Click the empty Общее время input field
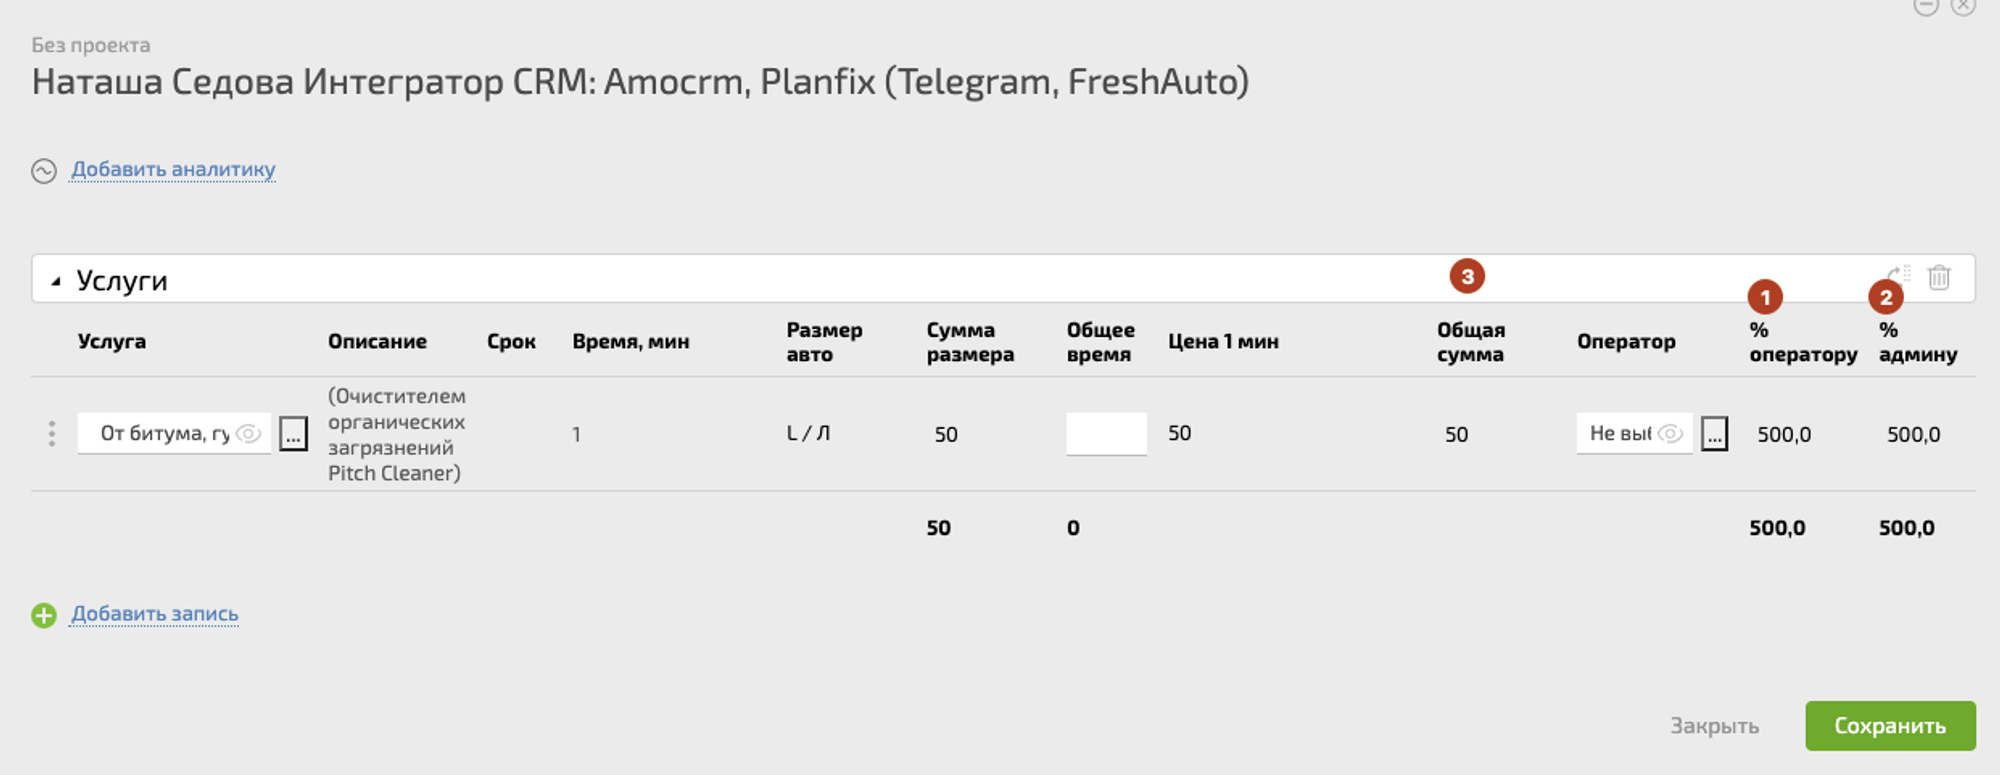Screen dimensions: 2000x775 coord(1106,434)
